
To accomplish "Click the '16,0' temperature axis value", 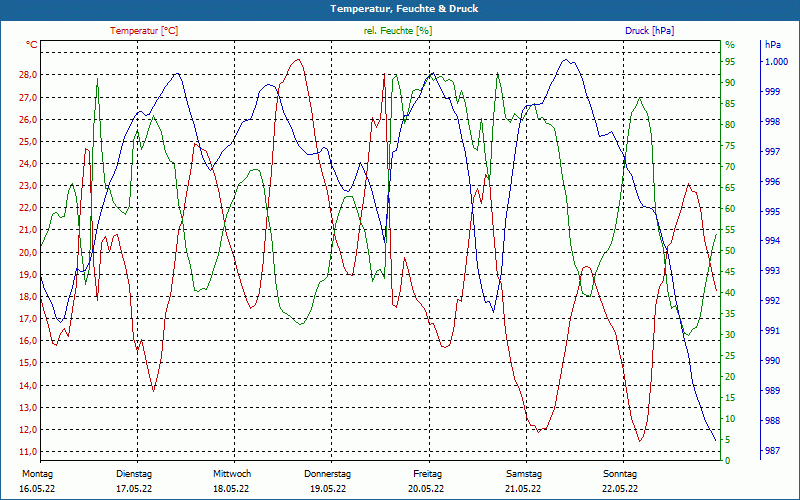I will (28, 341).
